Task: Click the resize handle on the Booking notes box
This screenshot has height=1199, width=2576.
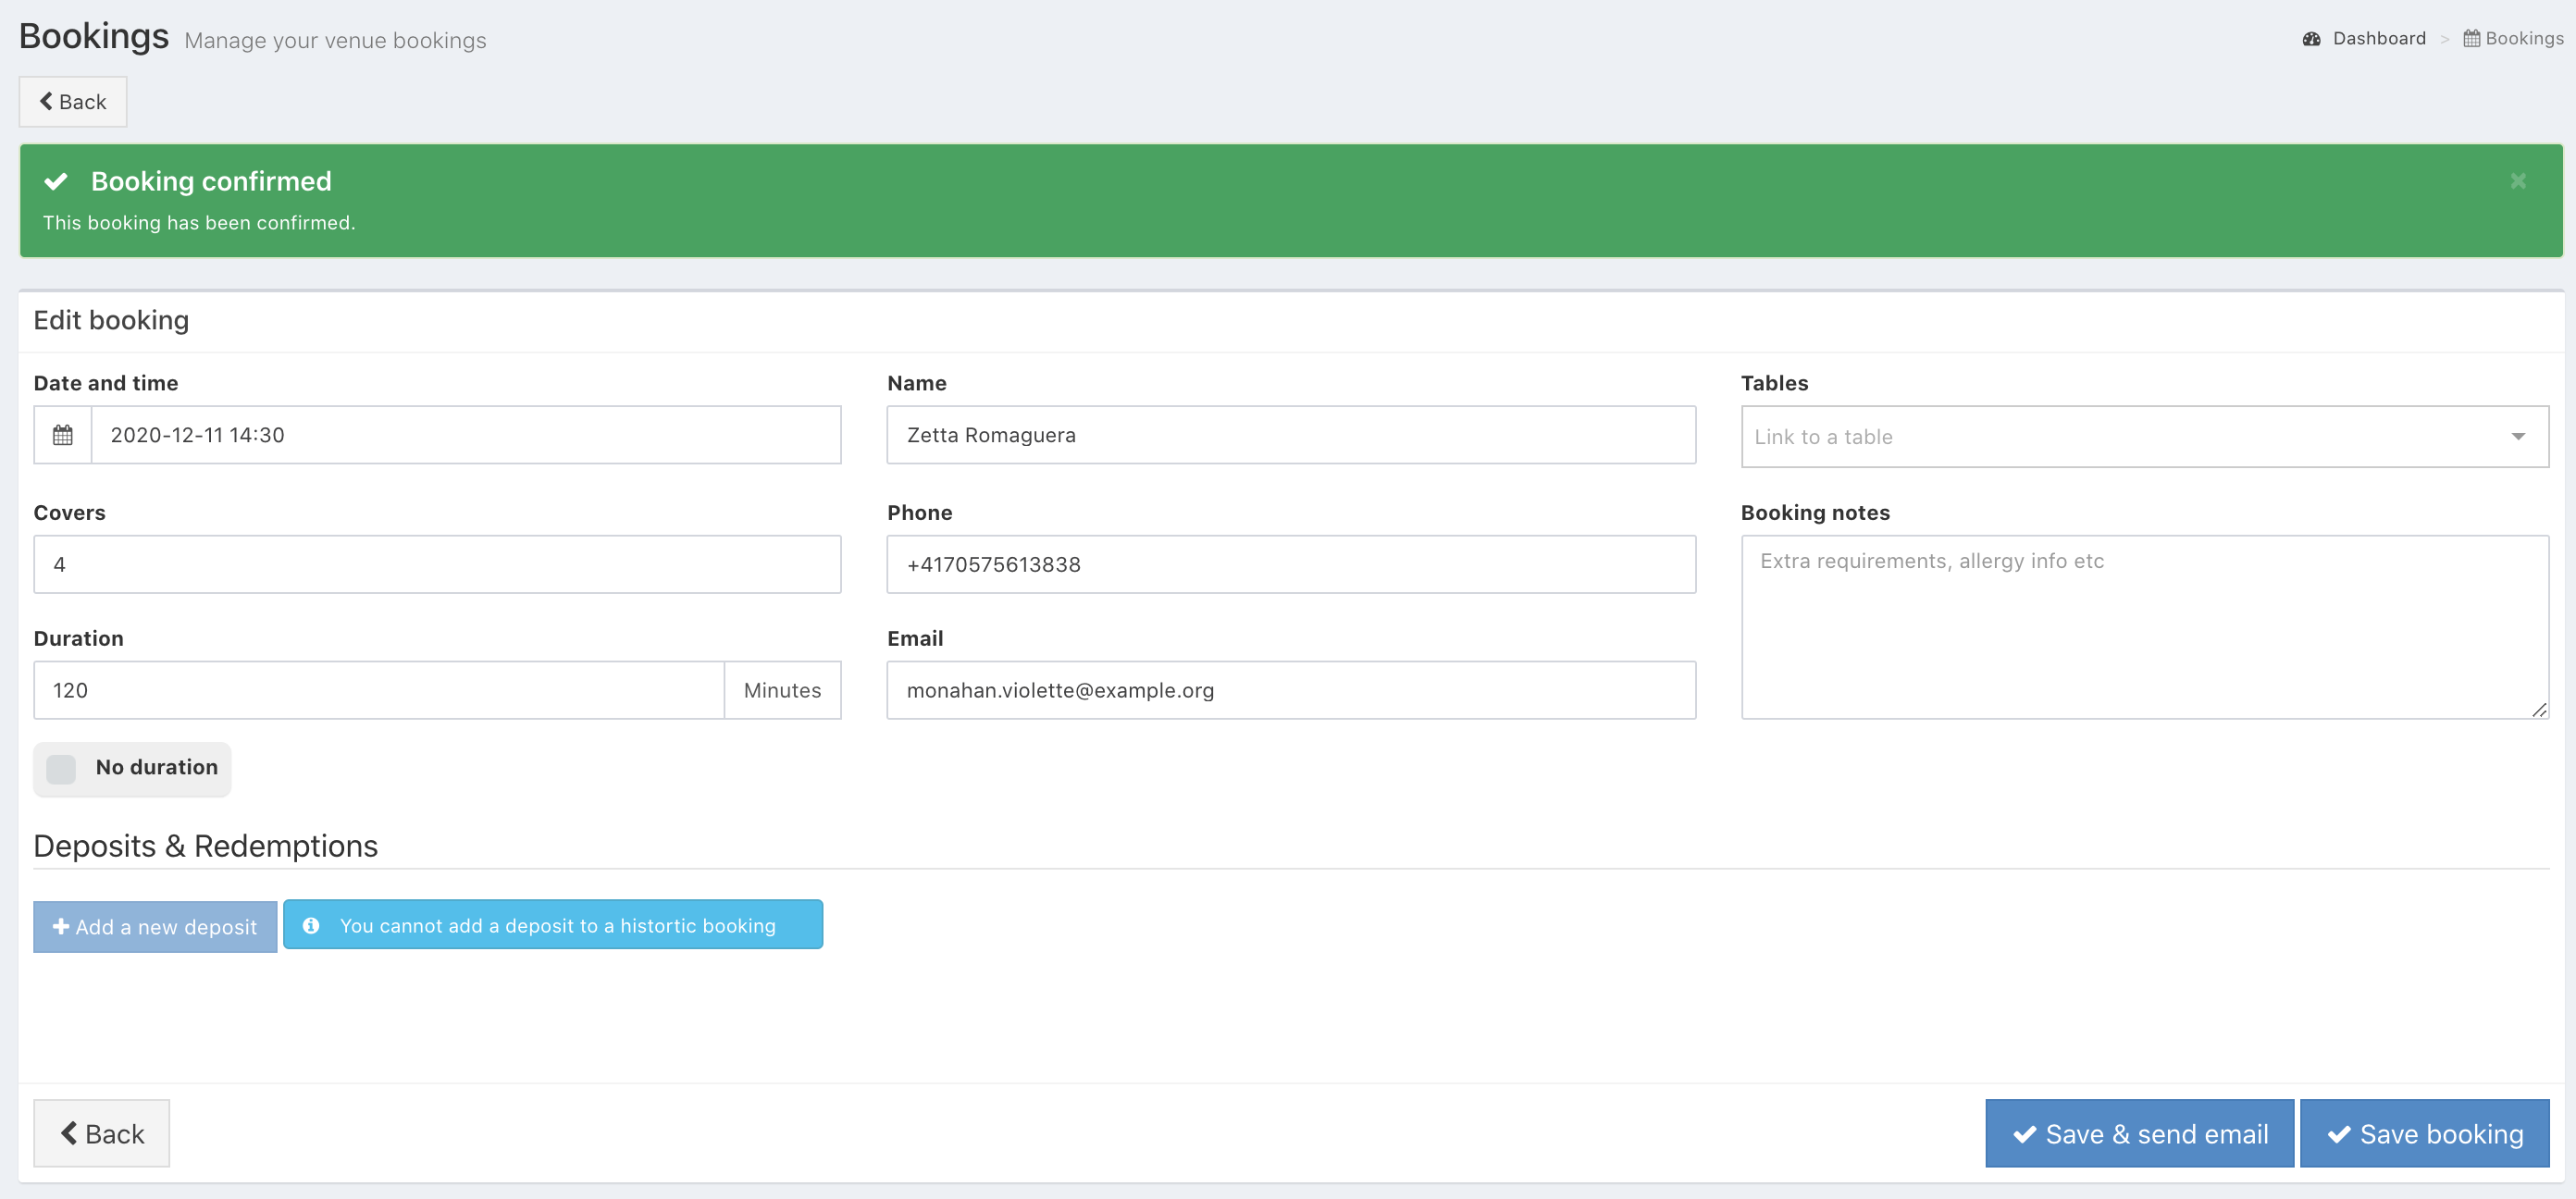Action: pyautogui.click(x=2539, y=709)
